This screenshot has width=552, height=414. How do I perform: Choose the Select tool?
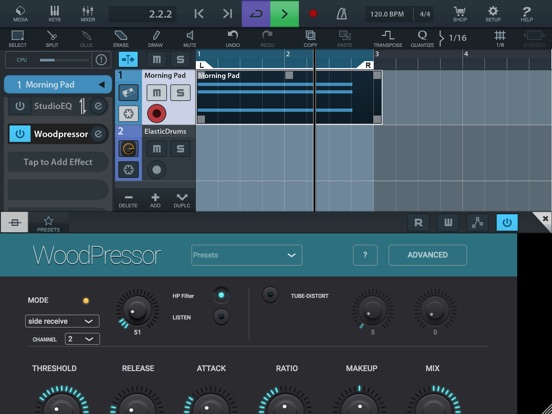coord(18,38)
